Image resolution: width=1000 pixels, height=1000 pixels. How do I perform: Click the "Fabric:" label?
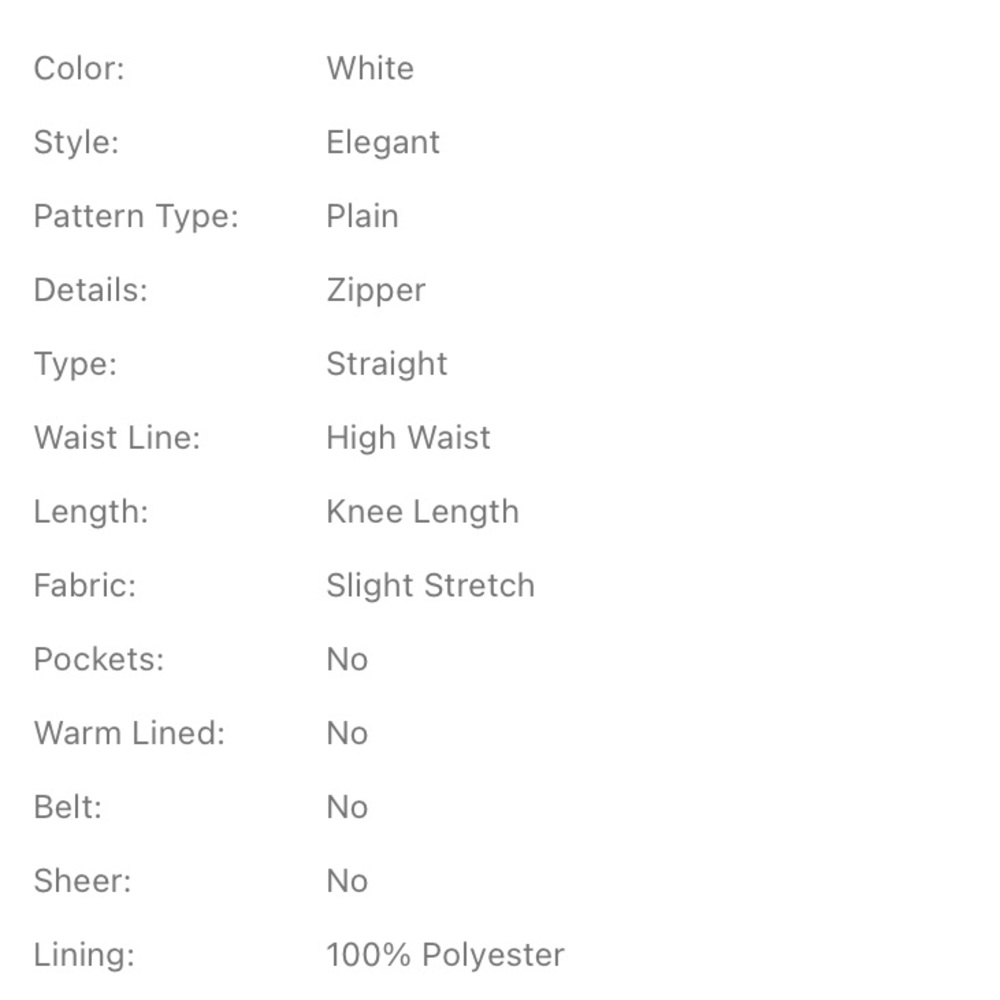[84, 585]
